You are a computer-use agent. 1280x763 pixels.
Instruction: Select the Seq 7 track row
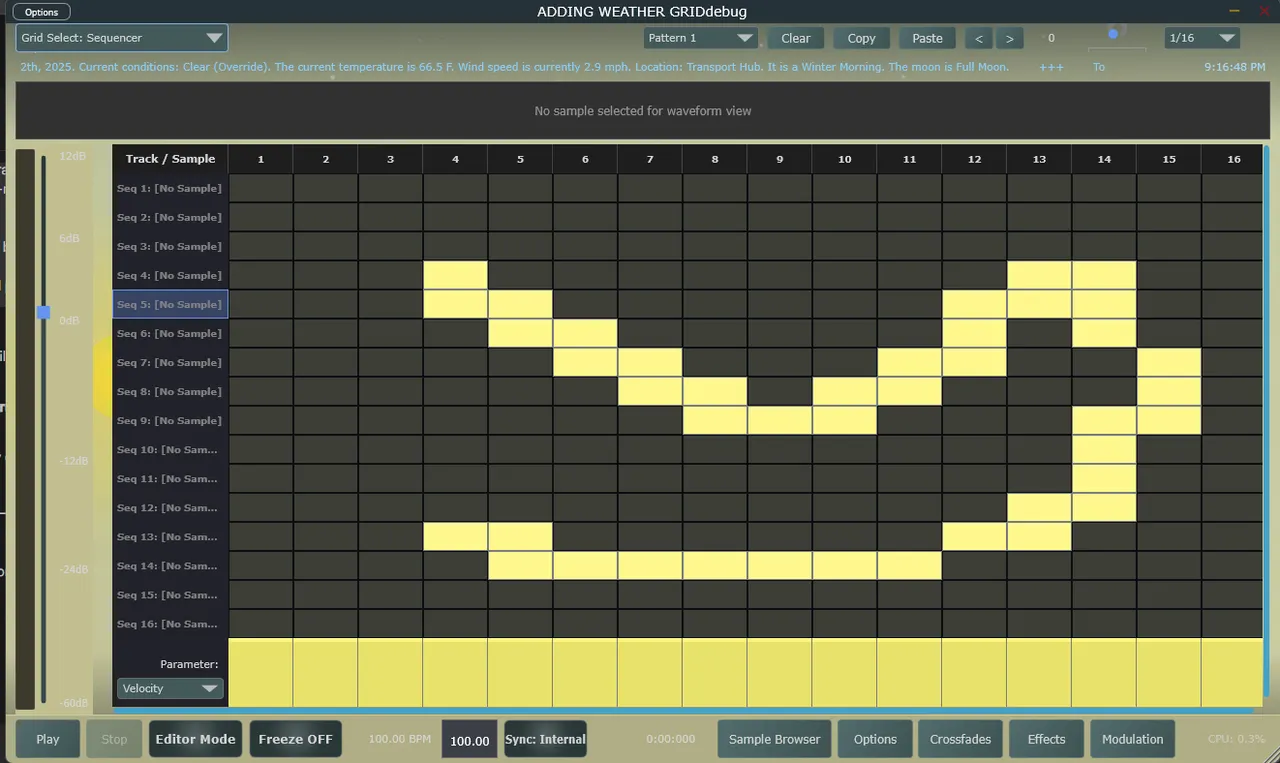[169, 362]
